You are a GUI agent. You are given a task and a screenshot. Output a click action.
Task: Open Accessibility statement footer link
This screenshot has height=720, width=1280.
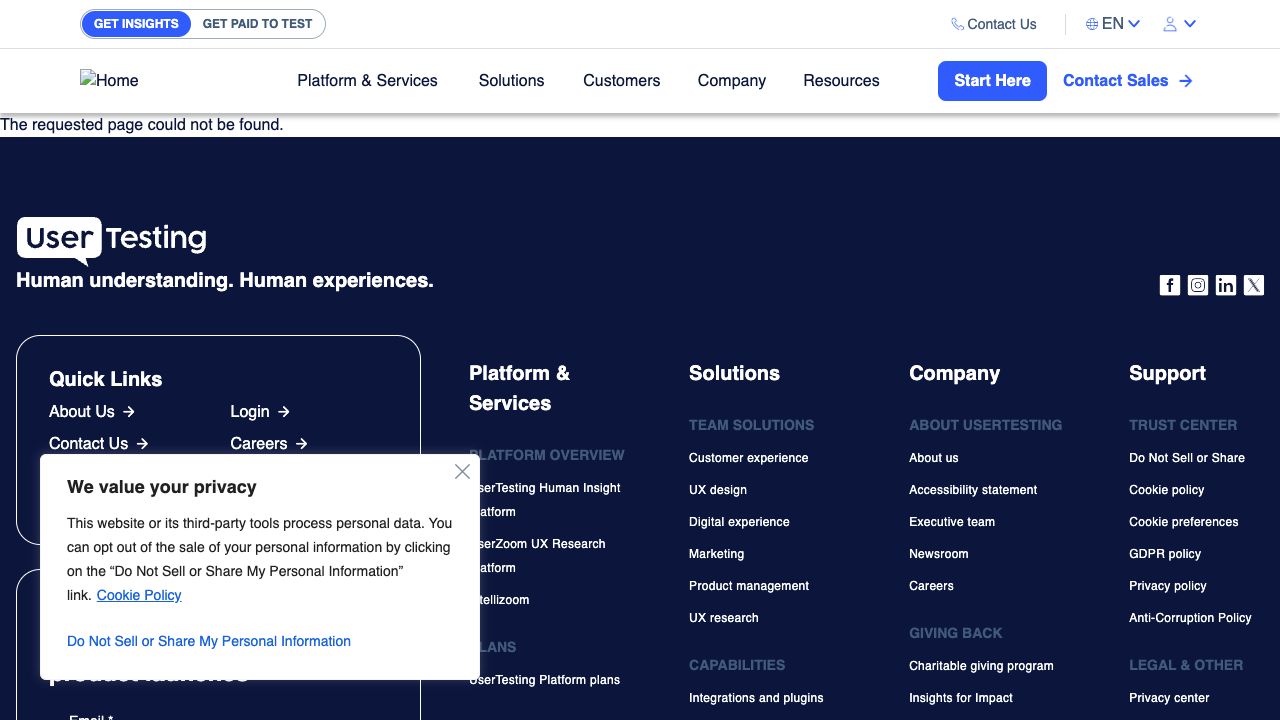(x=972, y=490)
